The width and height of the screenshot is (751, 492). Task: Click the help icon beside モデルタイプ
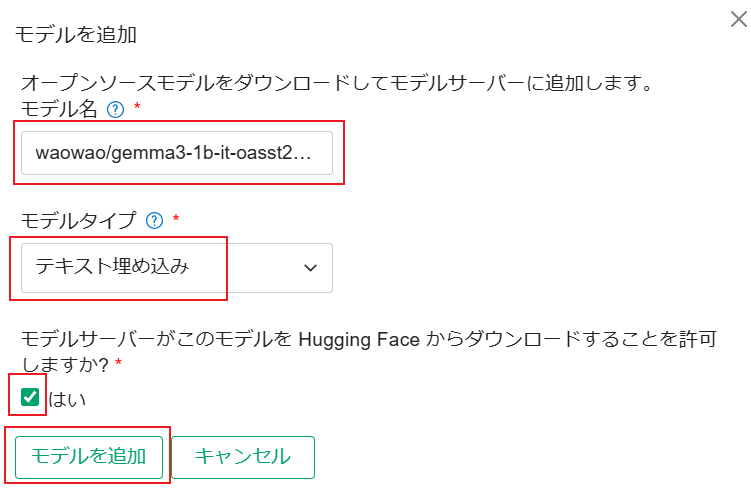[x=154, y=220]
